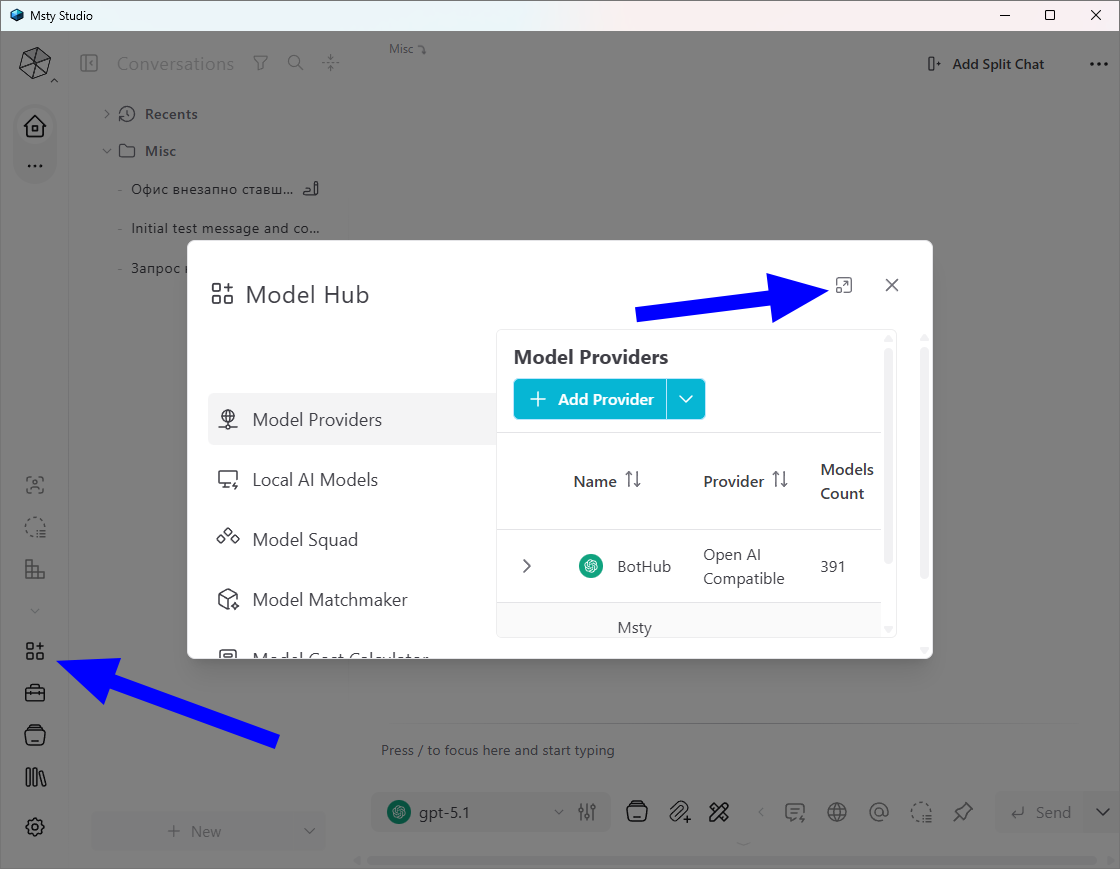Screen dimensions: 1120x869
Task: Click the New conversation button
Action: (x=194, y=831)
